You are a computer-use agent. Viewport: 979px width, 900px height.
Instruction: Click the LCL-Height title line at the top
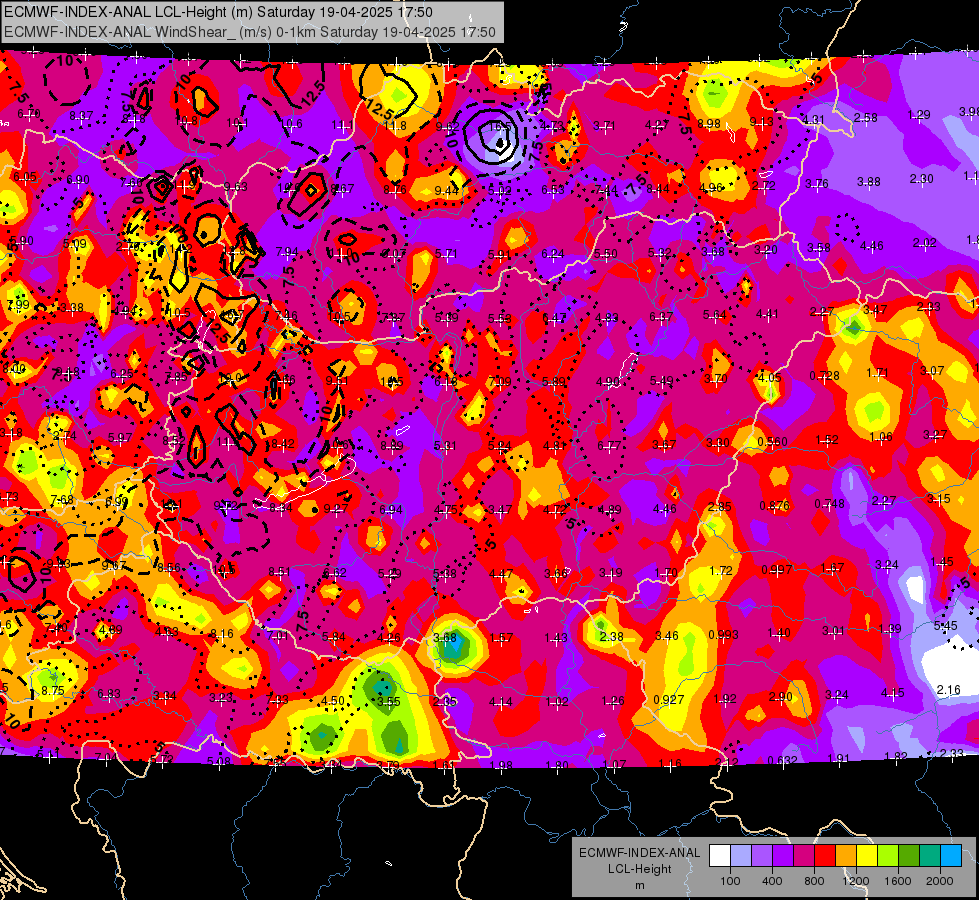219,12
